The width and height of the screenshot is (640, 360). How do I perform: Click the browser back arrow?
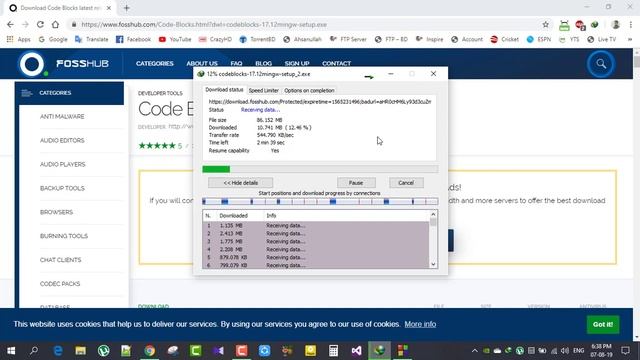tap(11, 24)
